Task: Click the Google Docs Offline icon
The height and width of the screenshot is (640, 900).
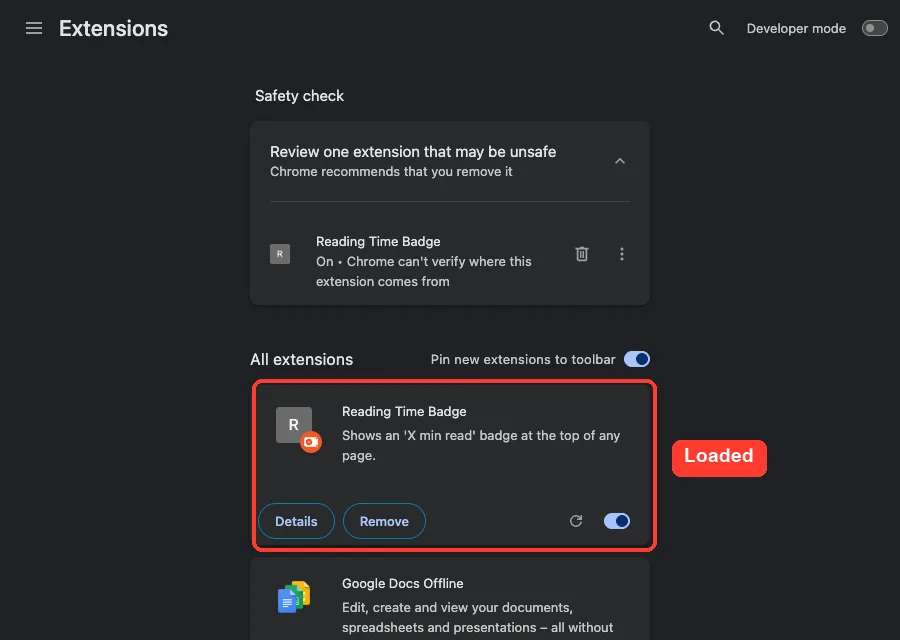Action: [x=294, y=596]
